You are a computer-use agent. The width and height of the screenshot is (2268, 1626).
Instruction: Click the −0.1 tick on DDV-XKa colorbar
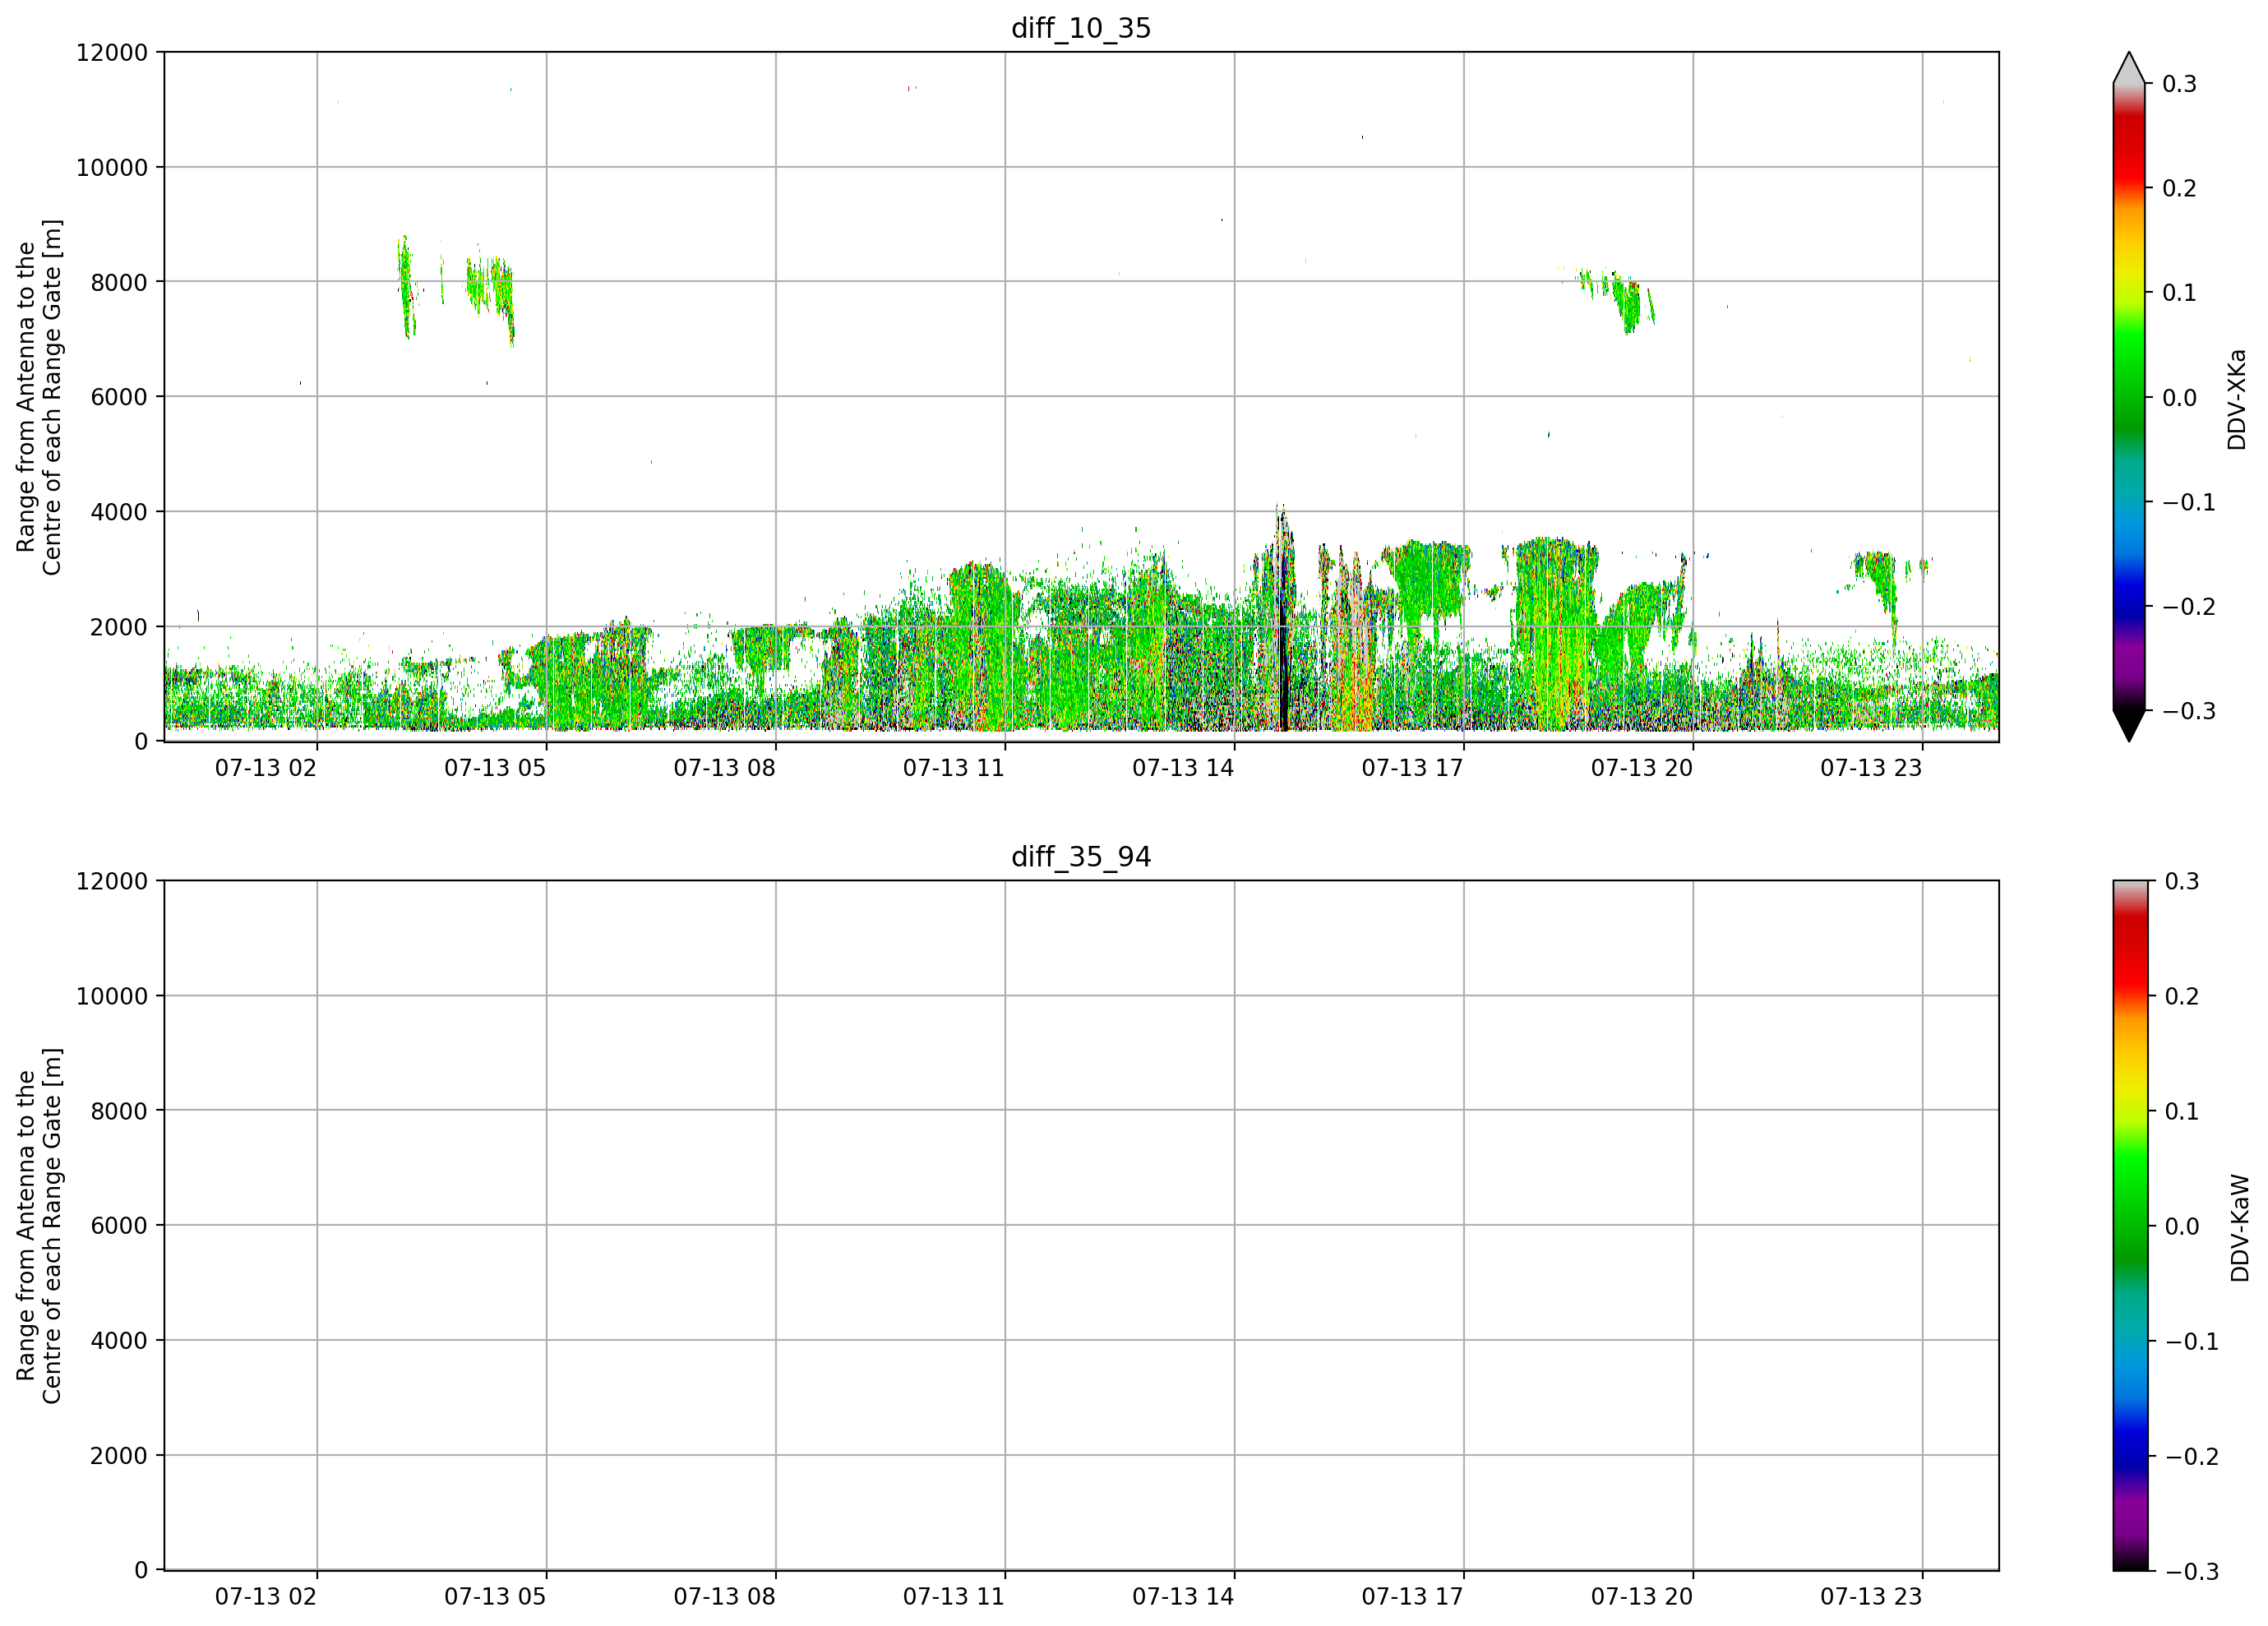(2189, 502)
